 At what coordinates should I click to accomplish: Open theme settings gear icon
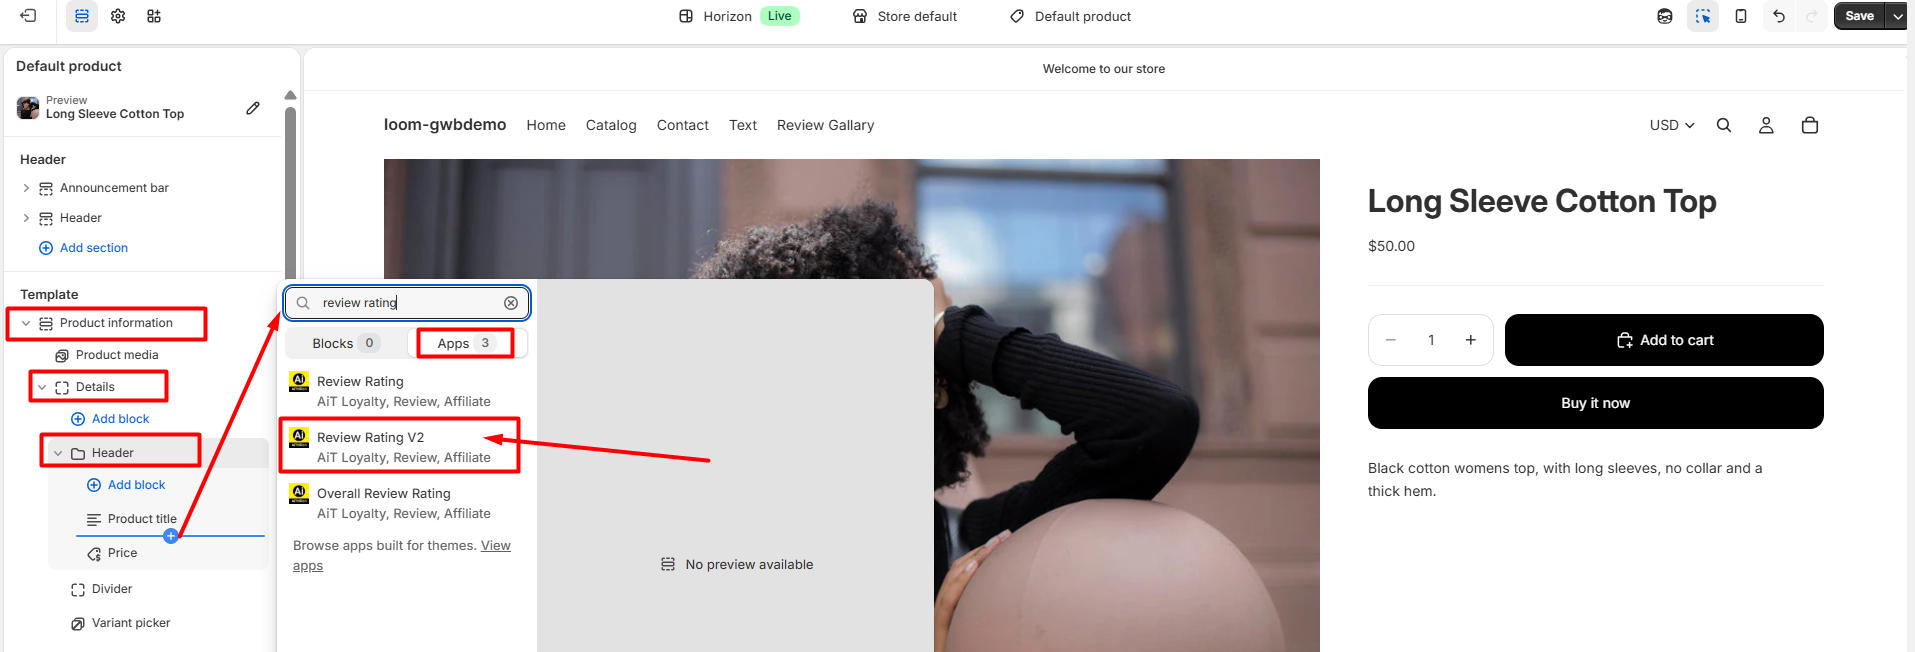tap(118, 16)
